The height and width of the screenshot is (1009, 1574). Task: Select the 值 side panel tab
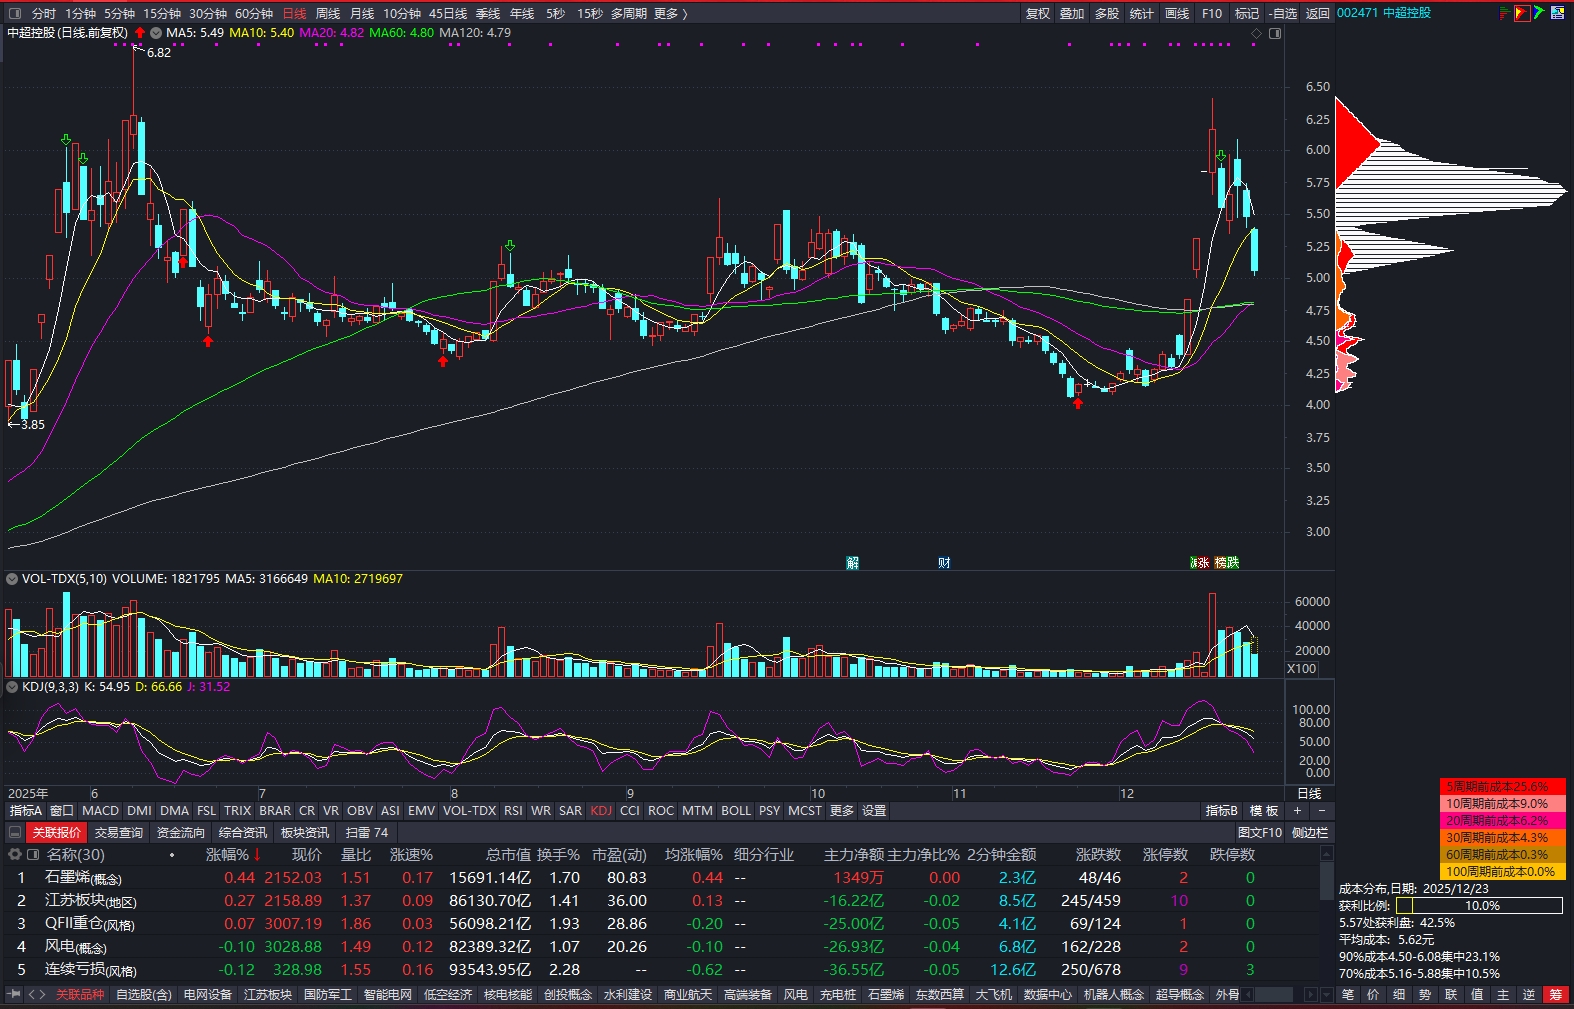(x=1477, y=995)
